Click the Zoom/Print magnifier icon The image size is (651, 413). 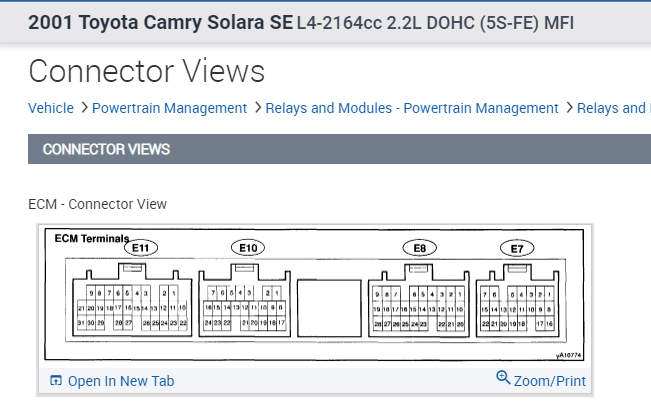[x=503, y=378]
